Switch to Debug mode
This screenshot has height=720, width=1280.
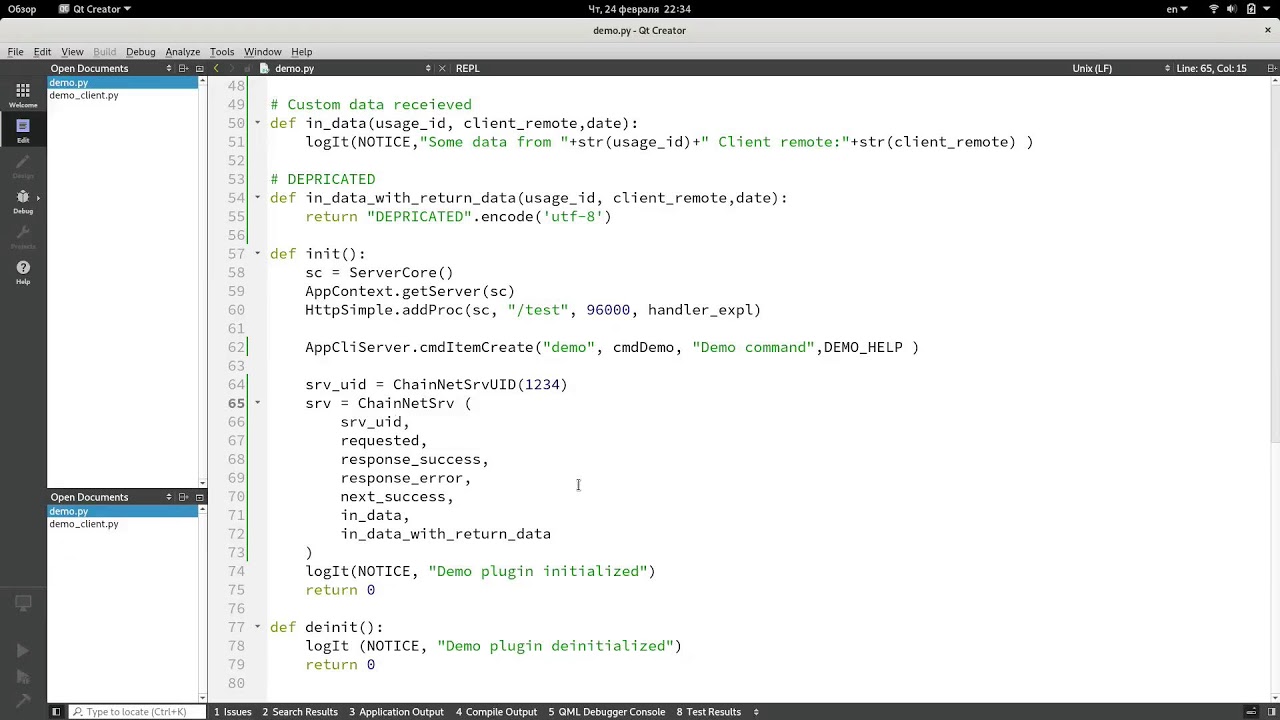click(x=23, y=201)
